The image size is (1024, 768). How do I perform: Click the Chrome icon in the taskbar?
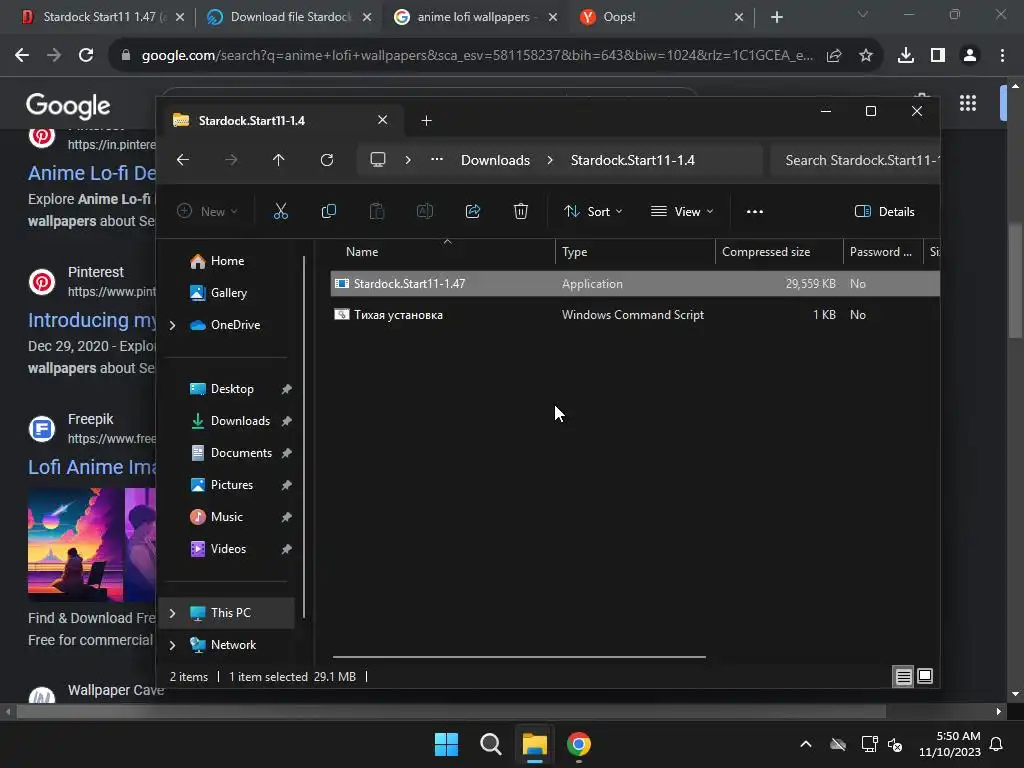(x=579, y=744)
